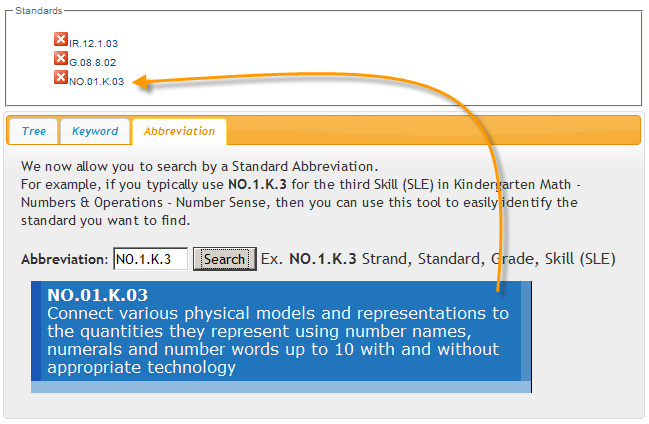Click bold NO.1.K.3 example beside Search button
The width and height of the screenshot is (649, 424).
pyautogui.click(x=323, y=259)
